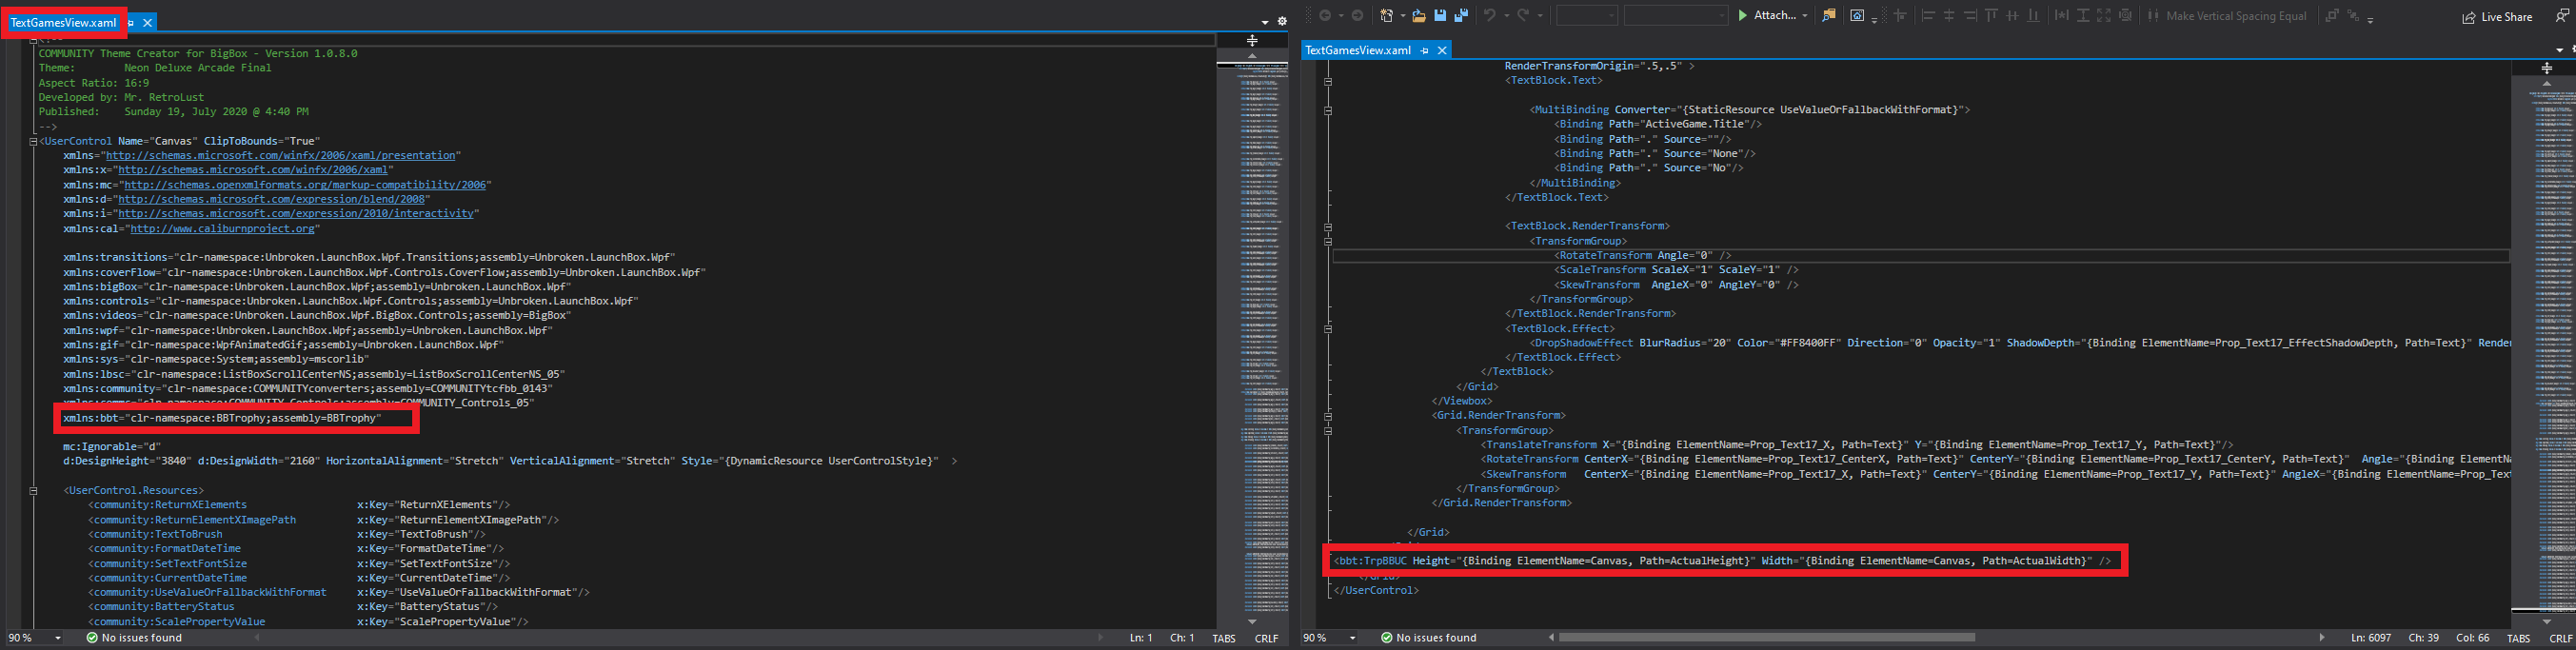Open the left editor's settings gear
This screenshot has width=2576, height=650.
pyautogui.click(x=1282, y=21)
